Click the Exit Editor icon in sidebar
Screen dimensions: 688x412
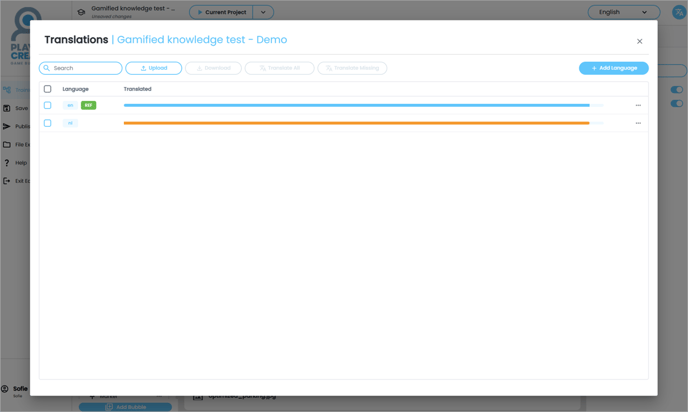[7, 181]
